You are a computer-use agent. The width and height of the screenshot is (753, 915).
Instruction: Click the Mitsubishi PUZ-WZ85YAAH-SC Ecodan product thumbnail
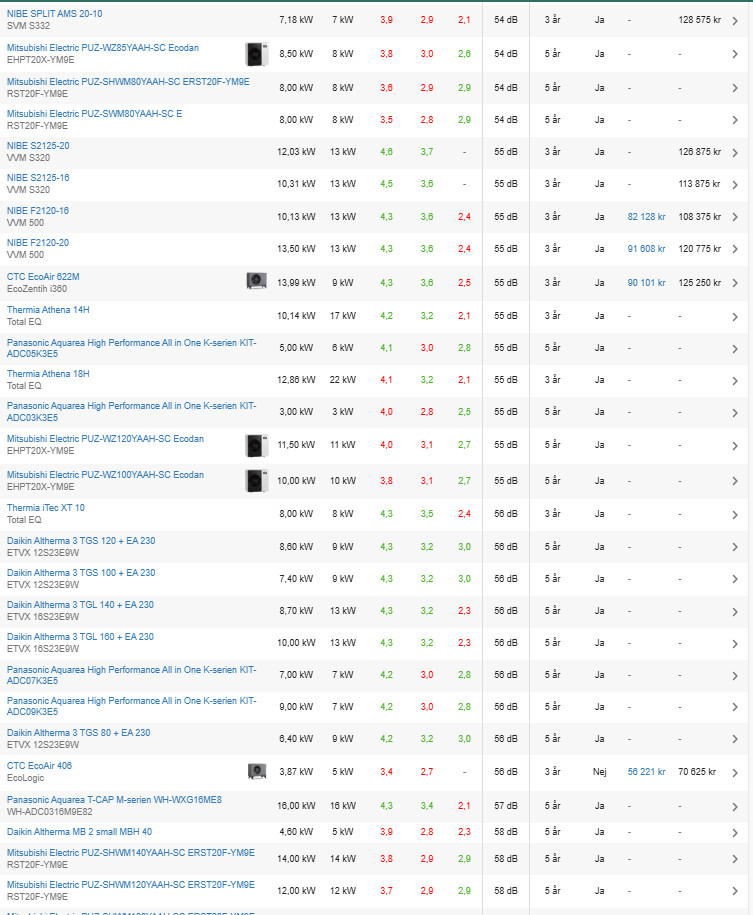pos(256,53)
